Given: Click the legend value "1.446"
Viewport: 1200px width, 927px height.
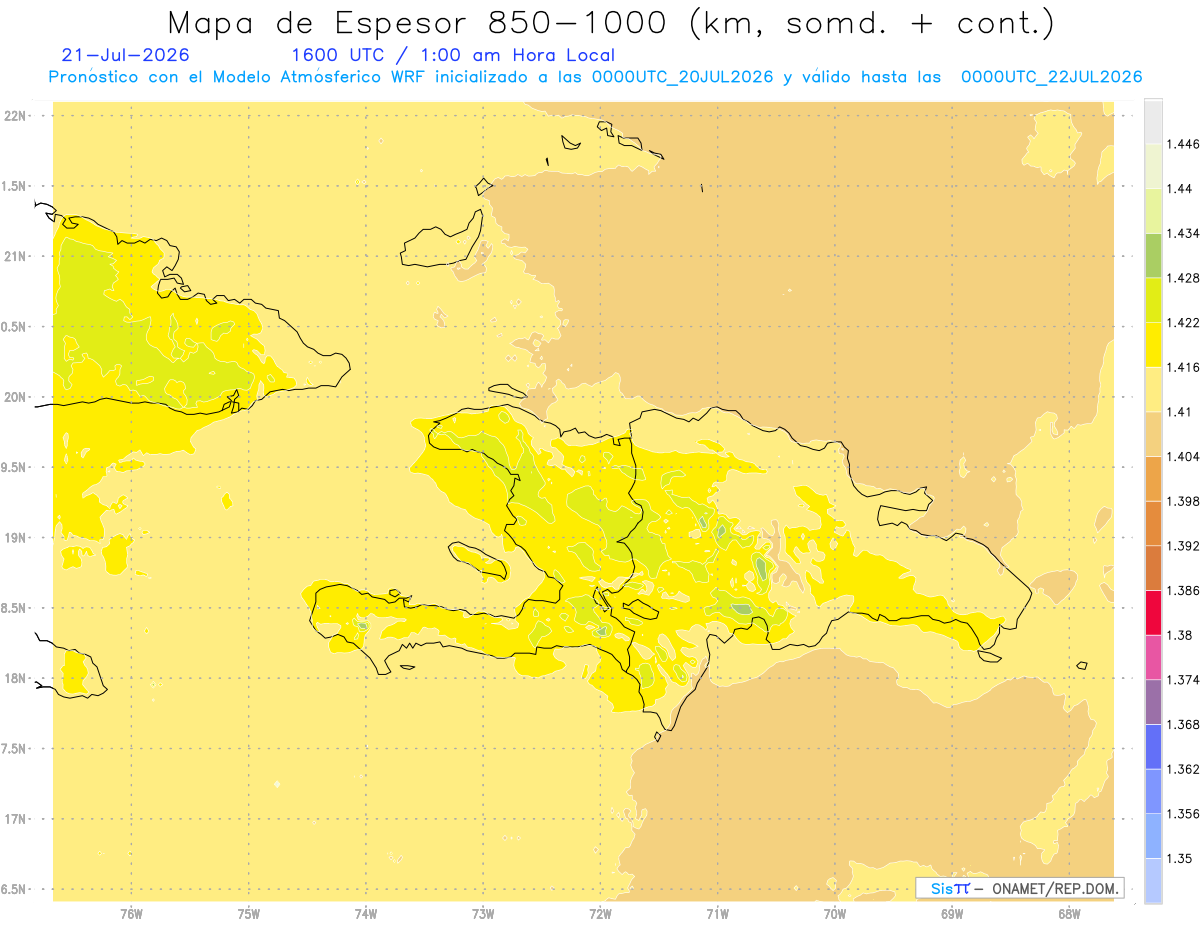Looking at the screenshot, I should point(1183,144).
